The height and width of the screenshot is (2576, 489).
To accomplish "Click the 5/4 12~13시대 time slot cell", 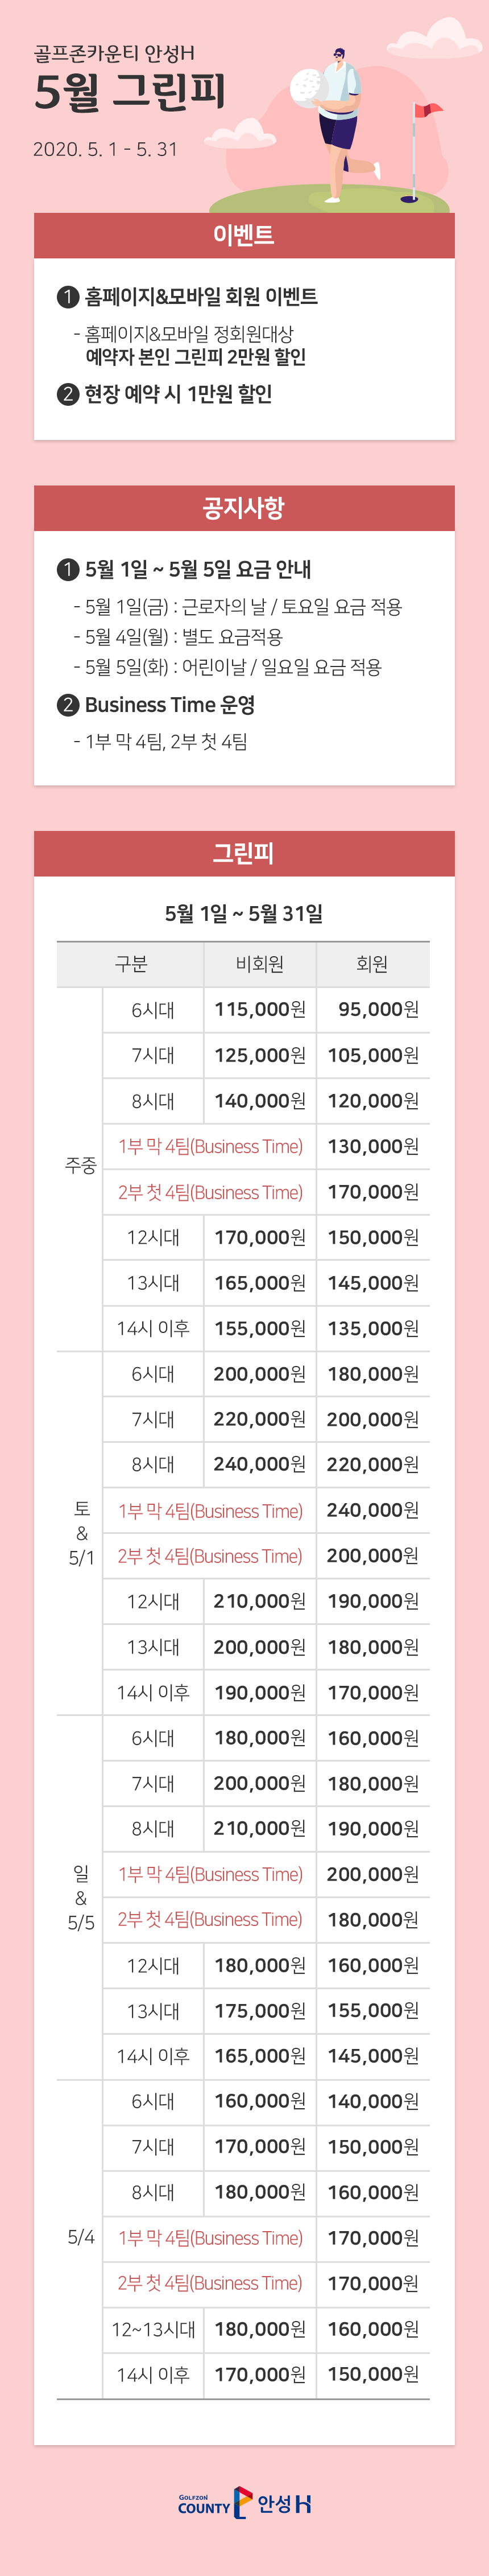I will [153, 2329].
